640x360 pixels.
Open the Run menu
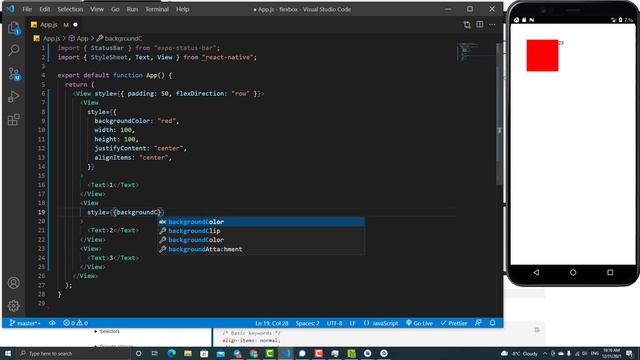[x=132, y=9]
